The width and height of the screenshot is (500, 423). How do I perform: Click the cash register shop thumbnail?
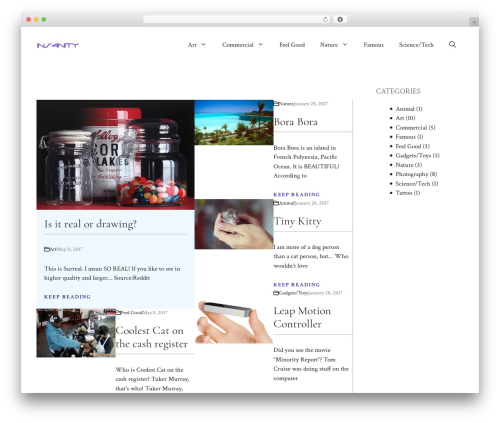[x=76, y=333]
